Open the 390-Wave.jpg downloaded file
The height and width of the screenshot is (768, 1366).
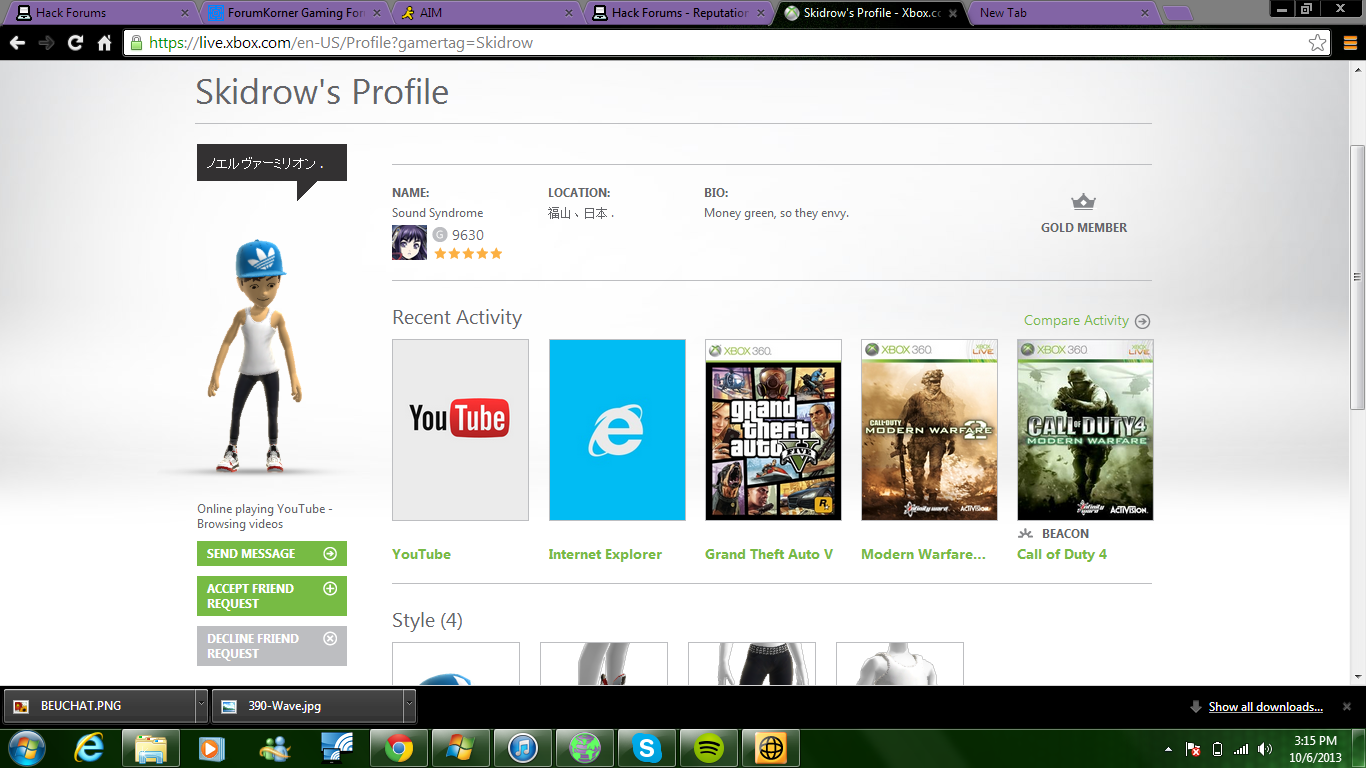[307, 706]
